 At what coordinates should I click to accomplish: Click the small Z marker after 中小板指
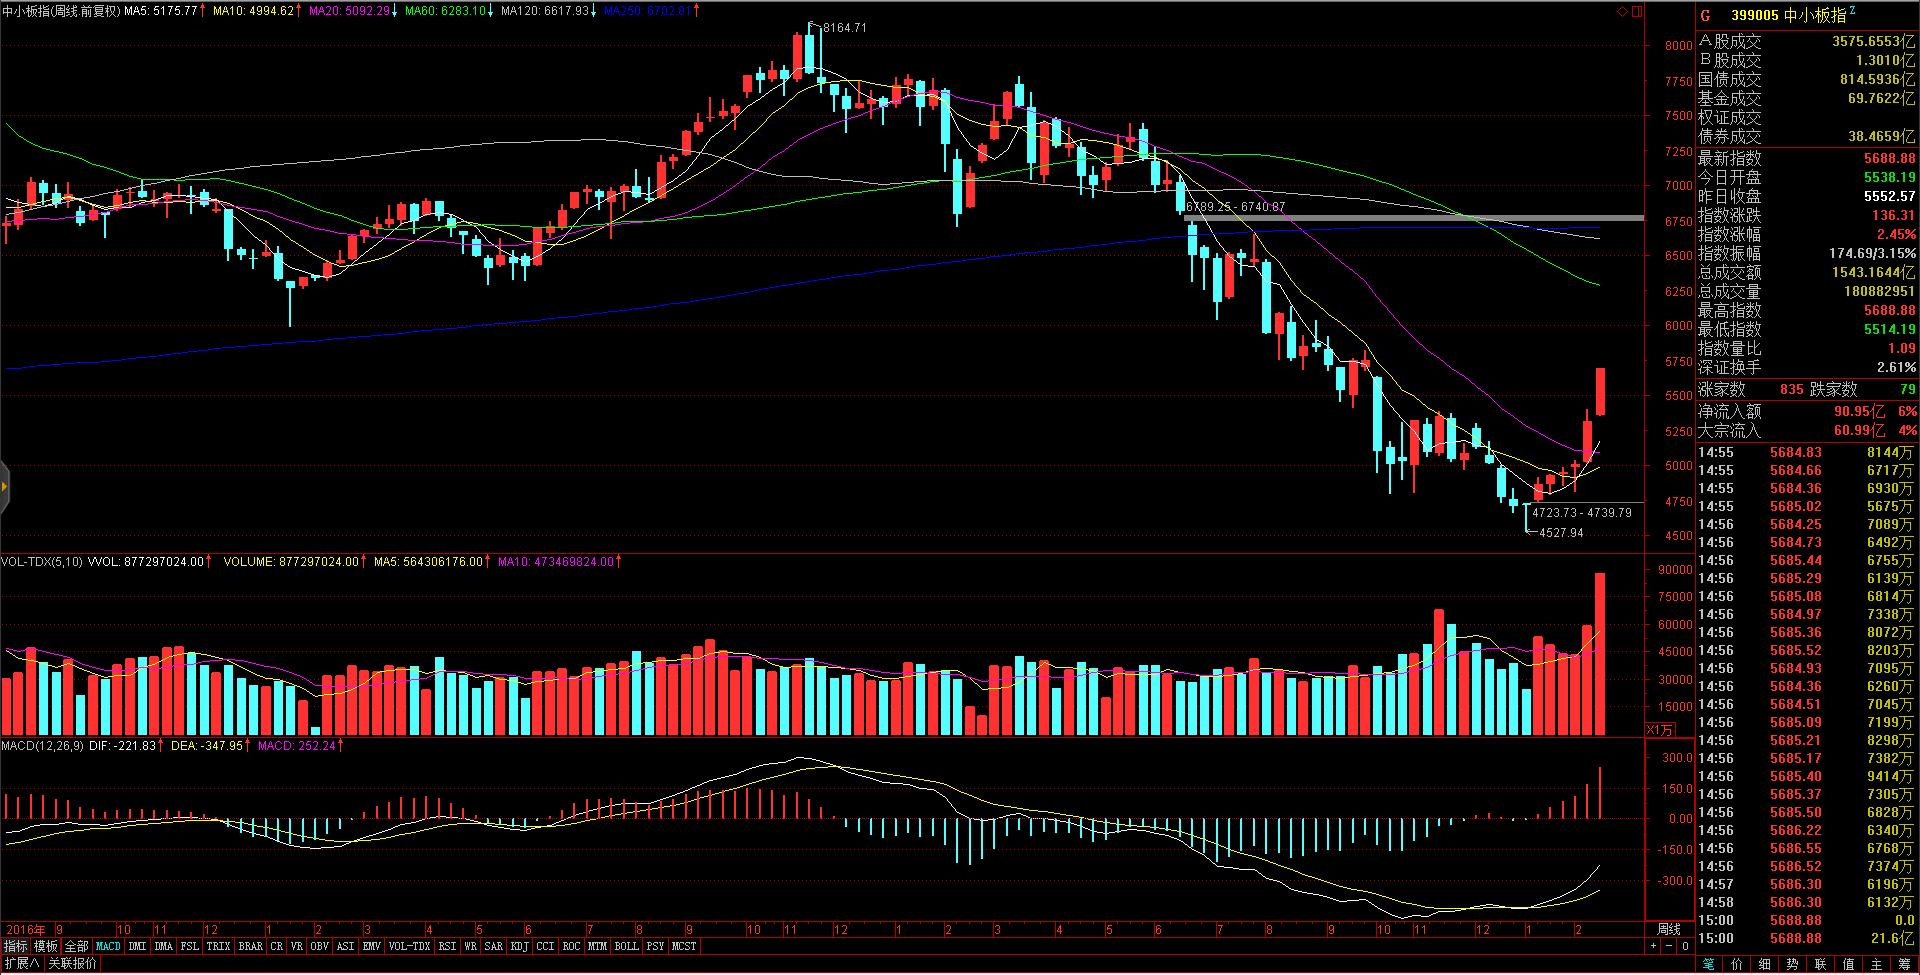(1852, 11)
